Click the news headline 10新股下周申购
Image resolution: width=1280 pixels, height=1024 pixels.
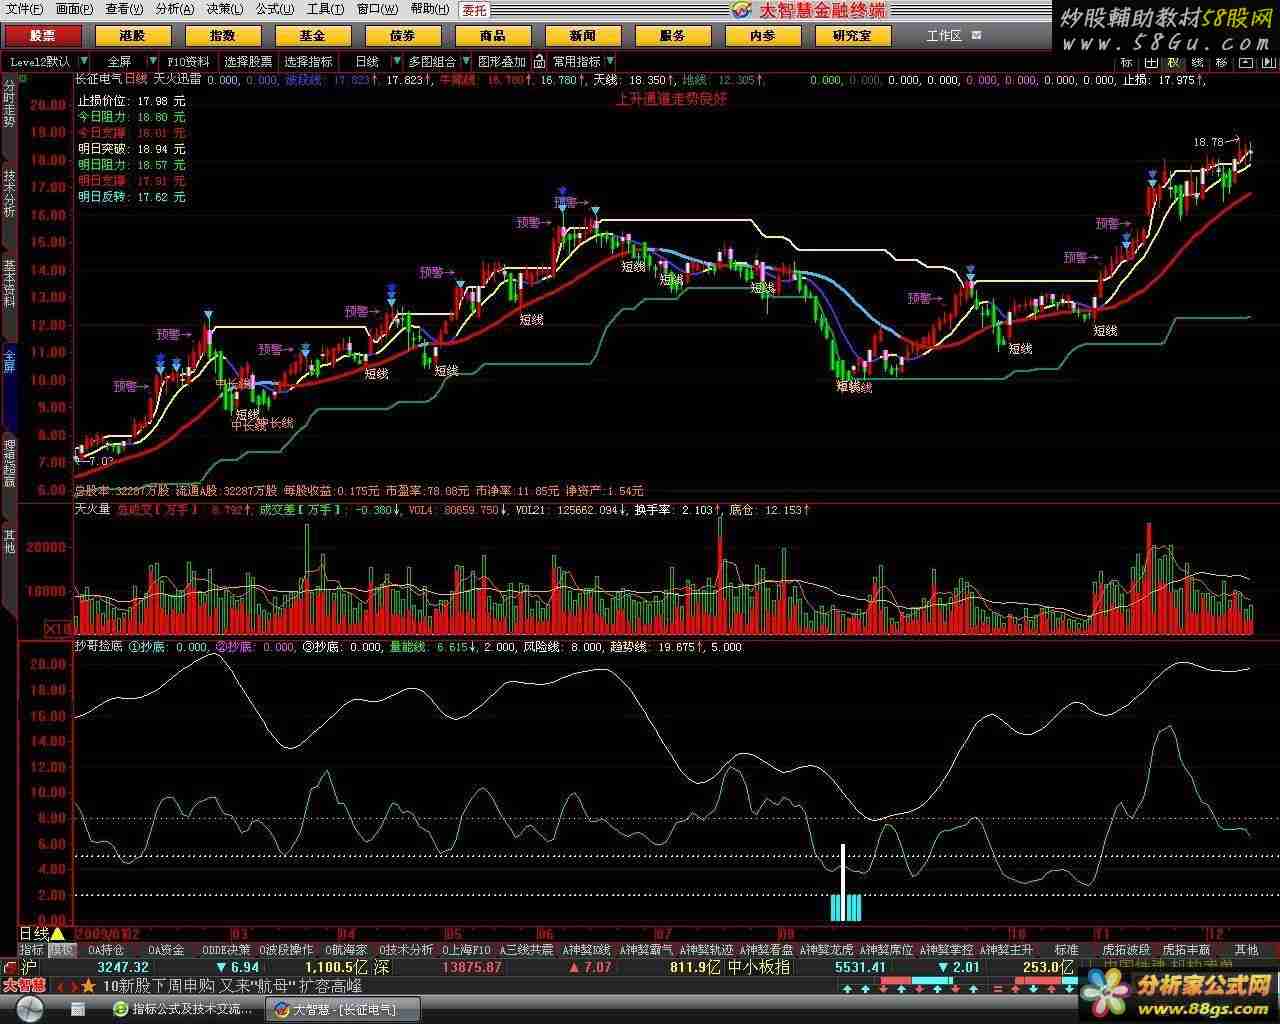coord(159,986)
